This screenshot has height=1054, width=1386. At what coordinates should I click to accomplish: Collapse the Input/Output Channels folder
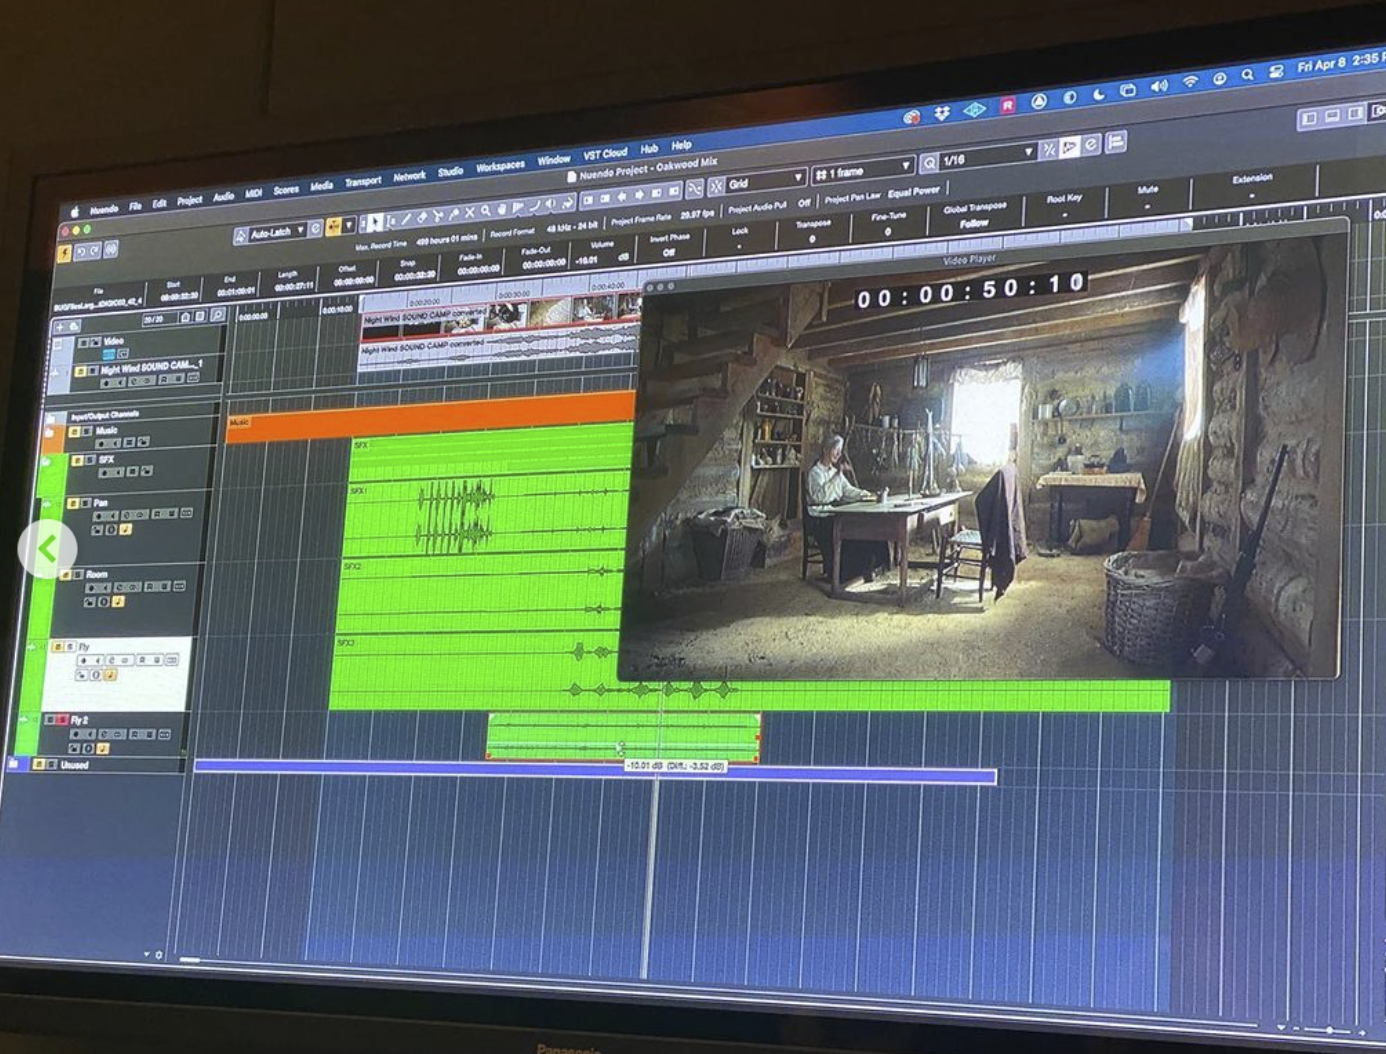(x=50, y=417)
